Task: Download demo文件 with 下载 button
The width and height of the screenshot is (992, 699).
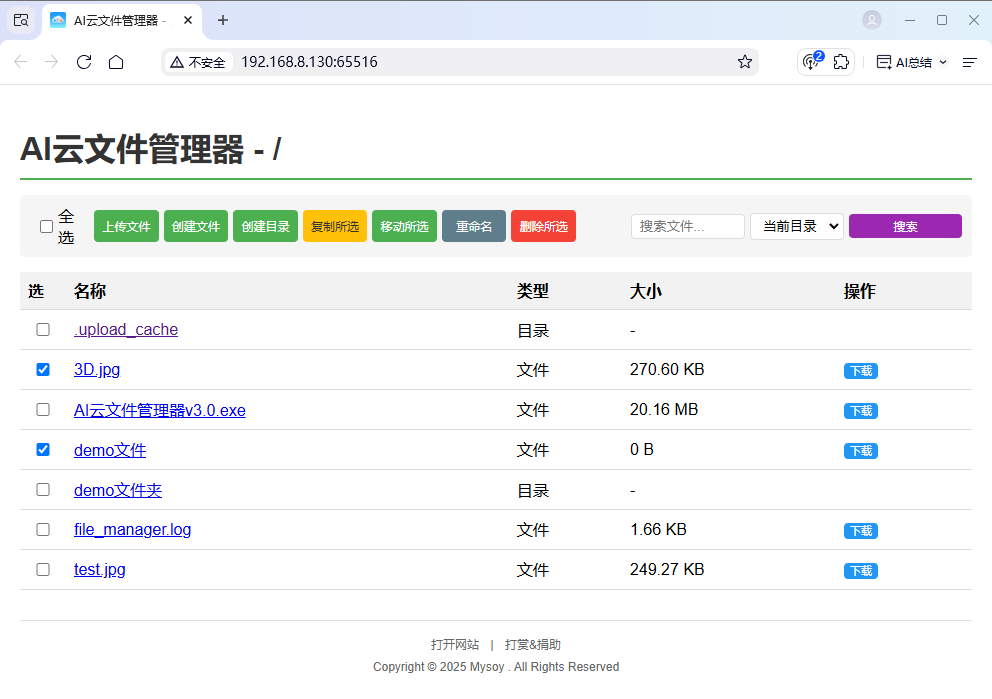Action: click(x=860, y=451)
